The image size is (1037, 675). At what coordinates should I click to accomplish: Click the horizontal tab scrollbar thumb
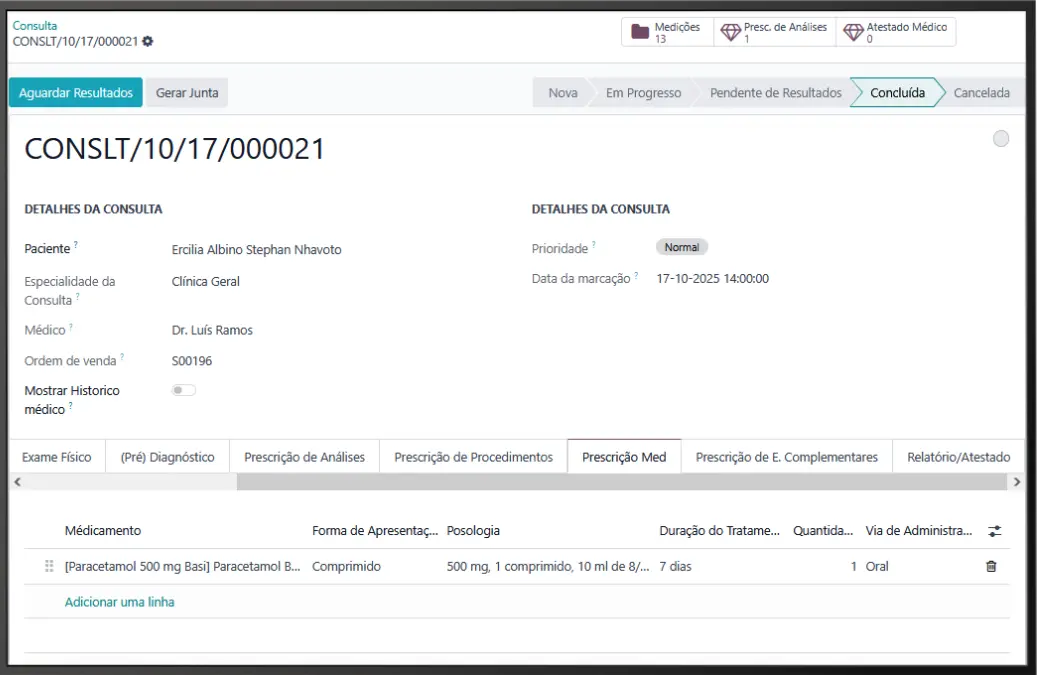pyautogui.click(x=620, y=482)
